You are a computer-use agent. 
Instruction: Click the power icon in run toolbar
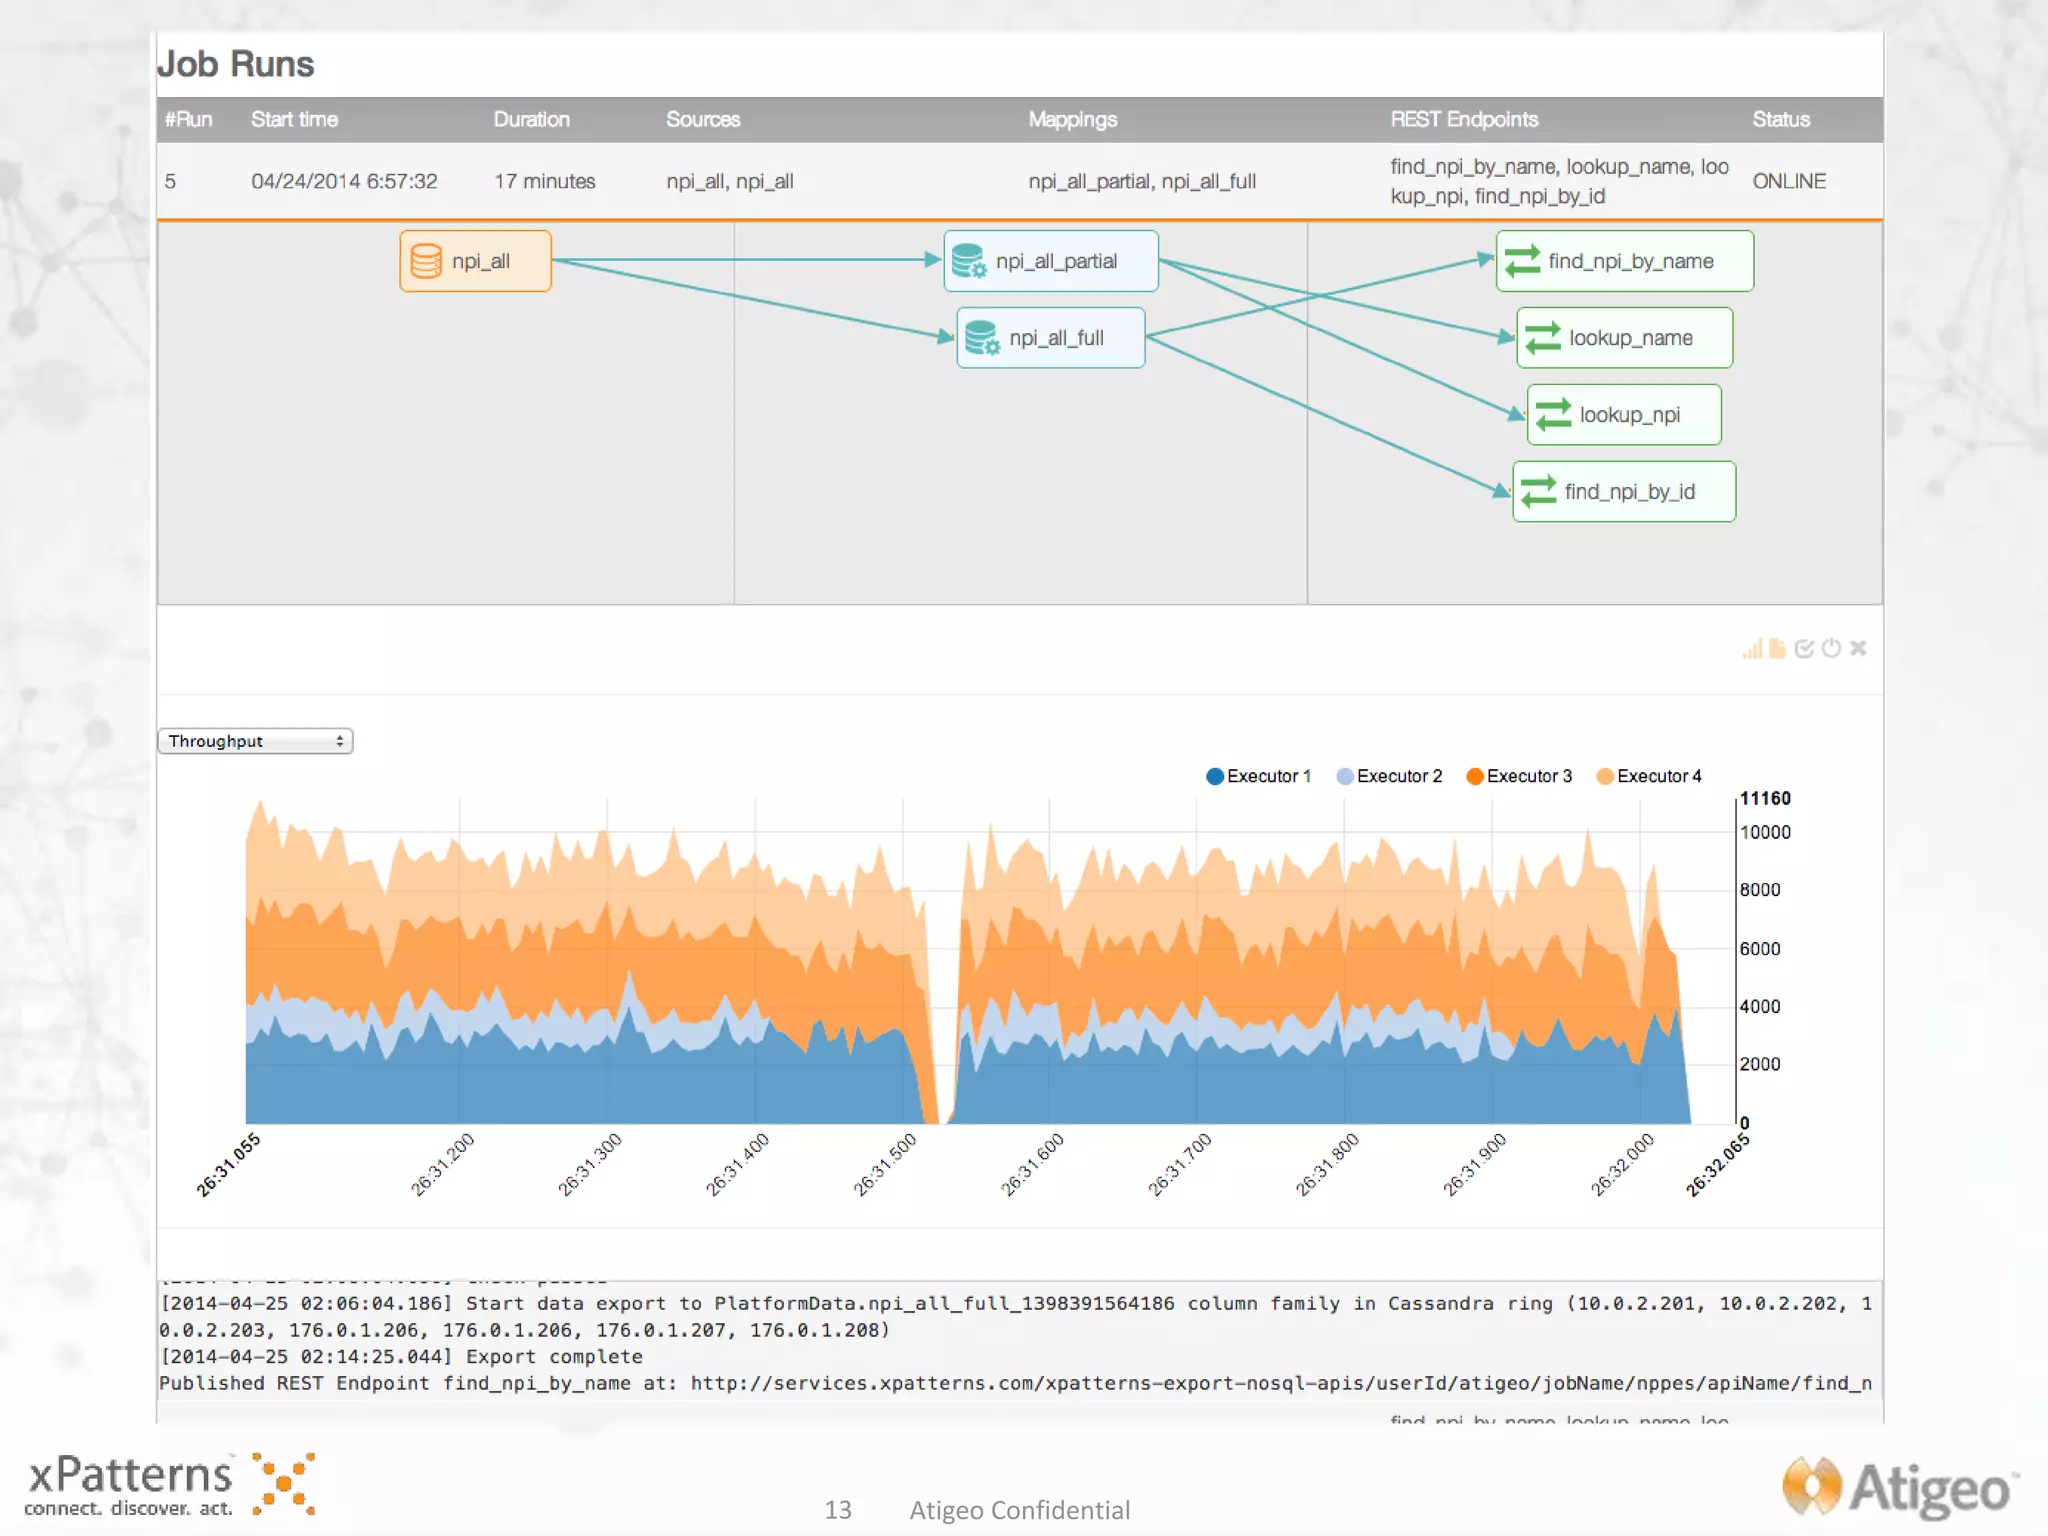pos(1831,649)
